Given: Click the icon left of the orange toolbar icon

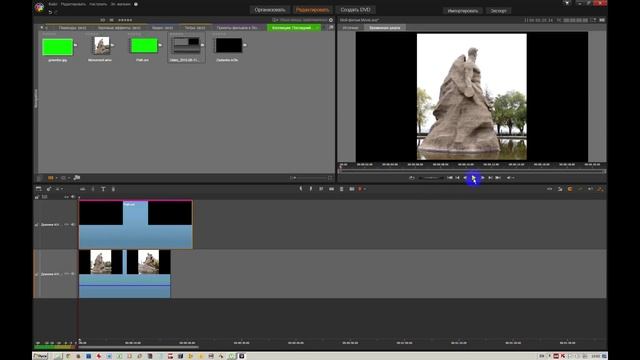Looking at the screenshot, I should pos(560,189).
